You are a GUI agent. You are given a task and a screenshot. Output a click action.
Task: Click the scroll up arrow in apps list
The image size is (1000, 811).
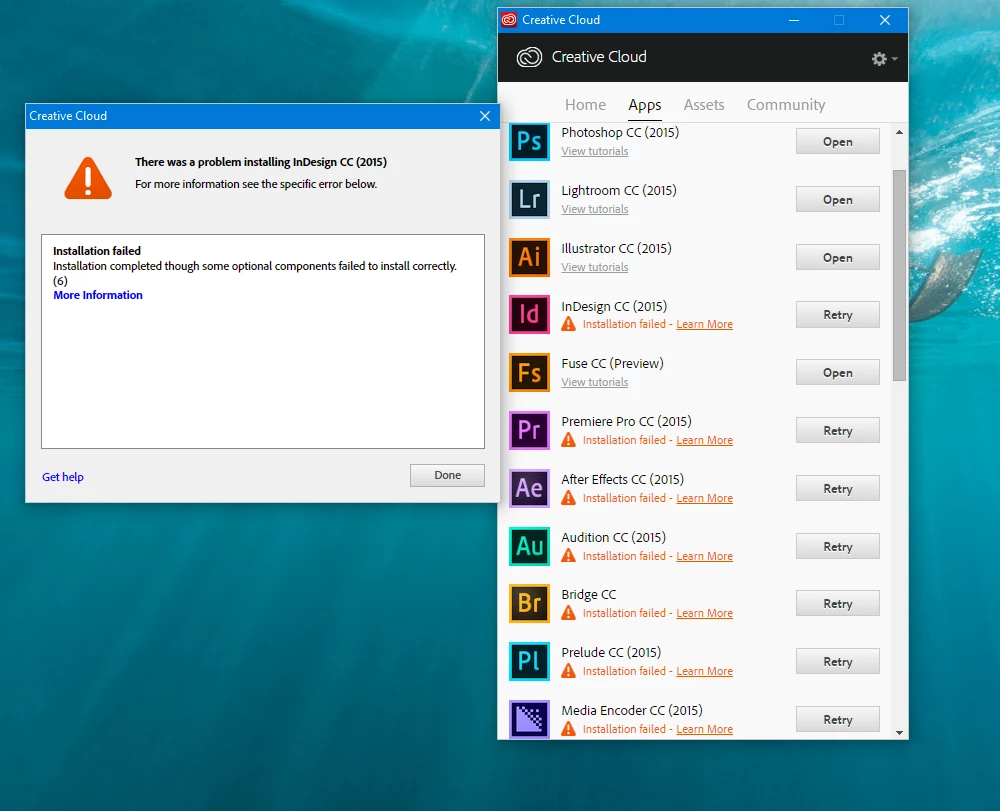899,133
